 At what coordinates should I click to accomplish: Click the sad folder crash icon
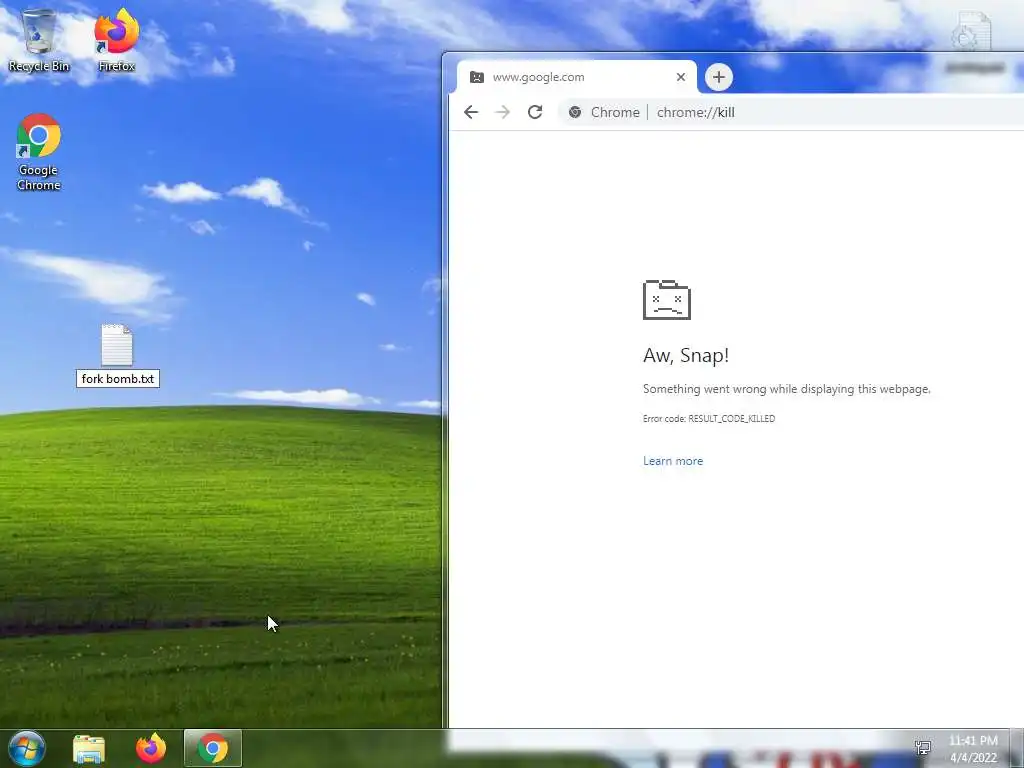[x=667, y=300]
